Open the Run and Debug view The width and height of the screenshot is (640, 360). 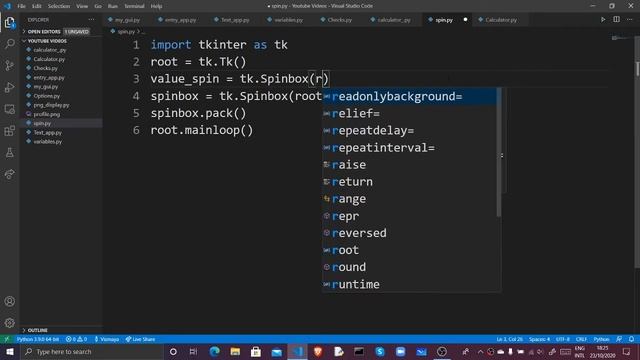pos(10,87)
